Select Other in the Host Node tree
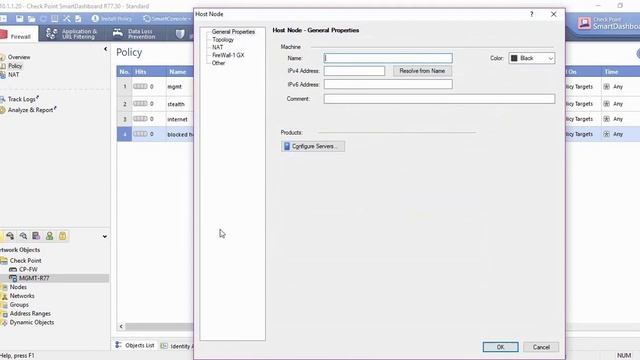Image resolution: width=640 pixels, height=360 pixels. coord(218,63)
